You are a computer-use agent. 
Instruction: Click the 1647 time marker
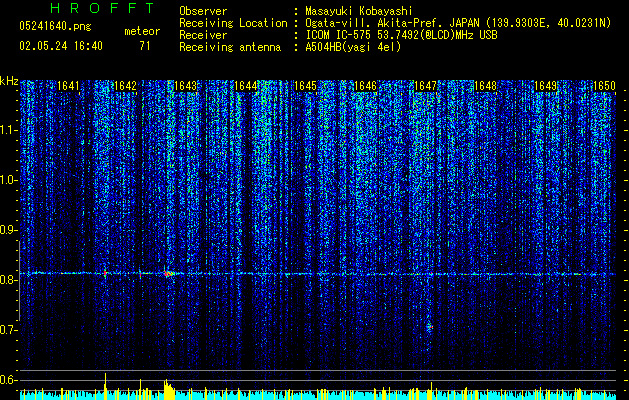[425, 86]
